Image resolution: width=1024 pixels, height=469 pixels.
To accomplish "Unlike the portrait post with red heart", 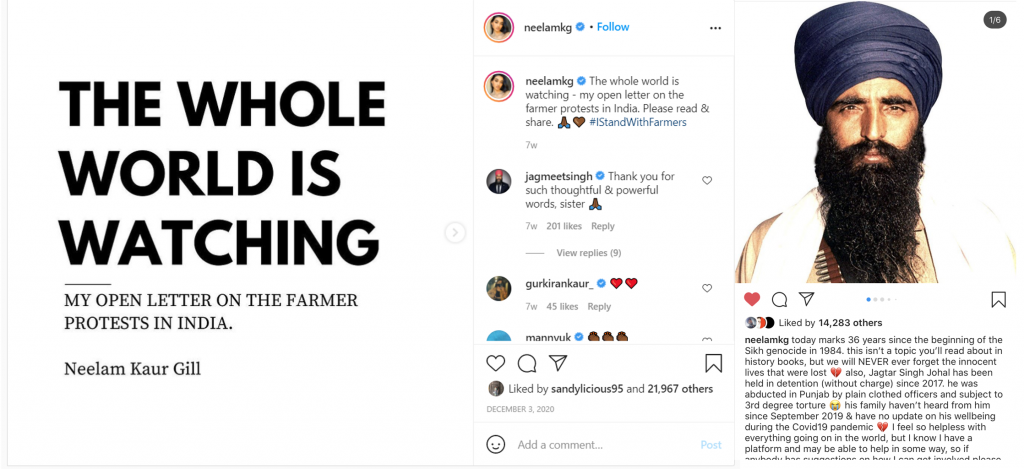I will 752,299.
